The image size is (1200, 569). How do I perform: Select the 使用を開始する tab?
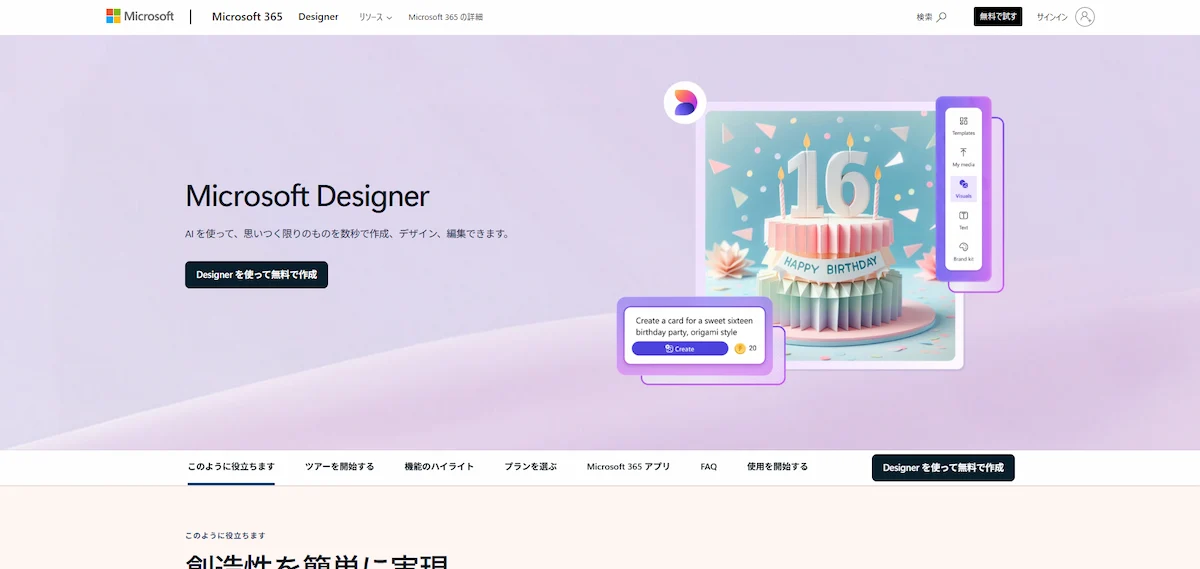tap(777, 467)
